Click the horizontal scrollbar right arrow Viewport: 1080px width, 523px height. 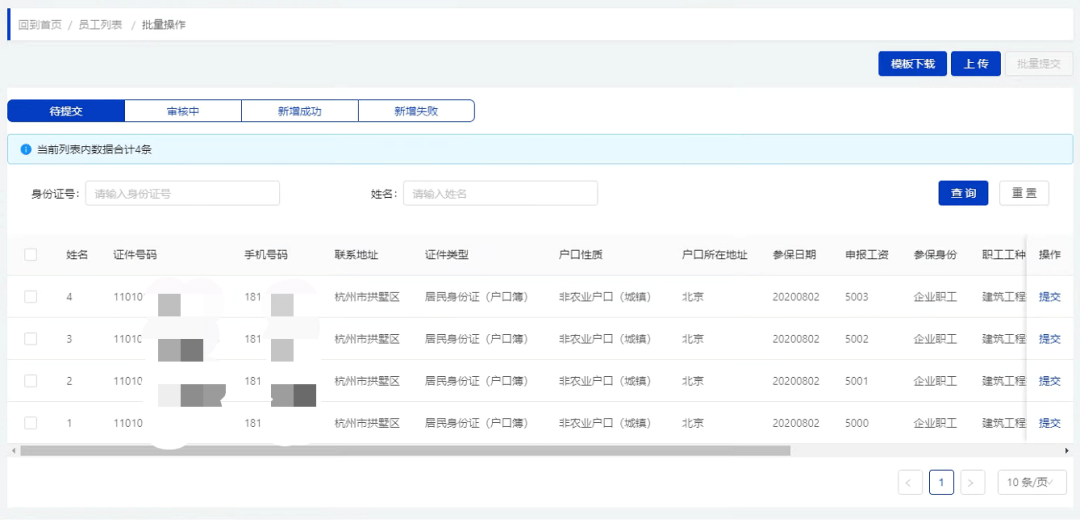click(1067, 451)
